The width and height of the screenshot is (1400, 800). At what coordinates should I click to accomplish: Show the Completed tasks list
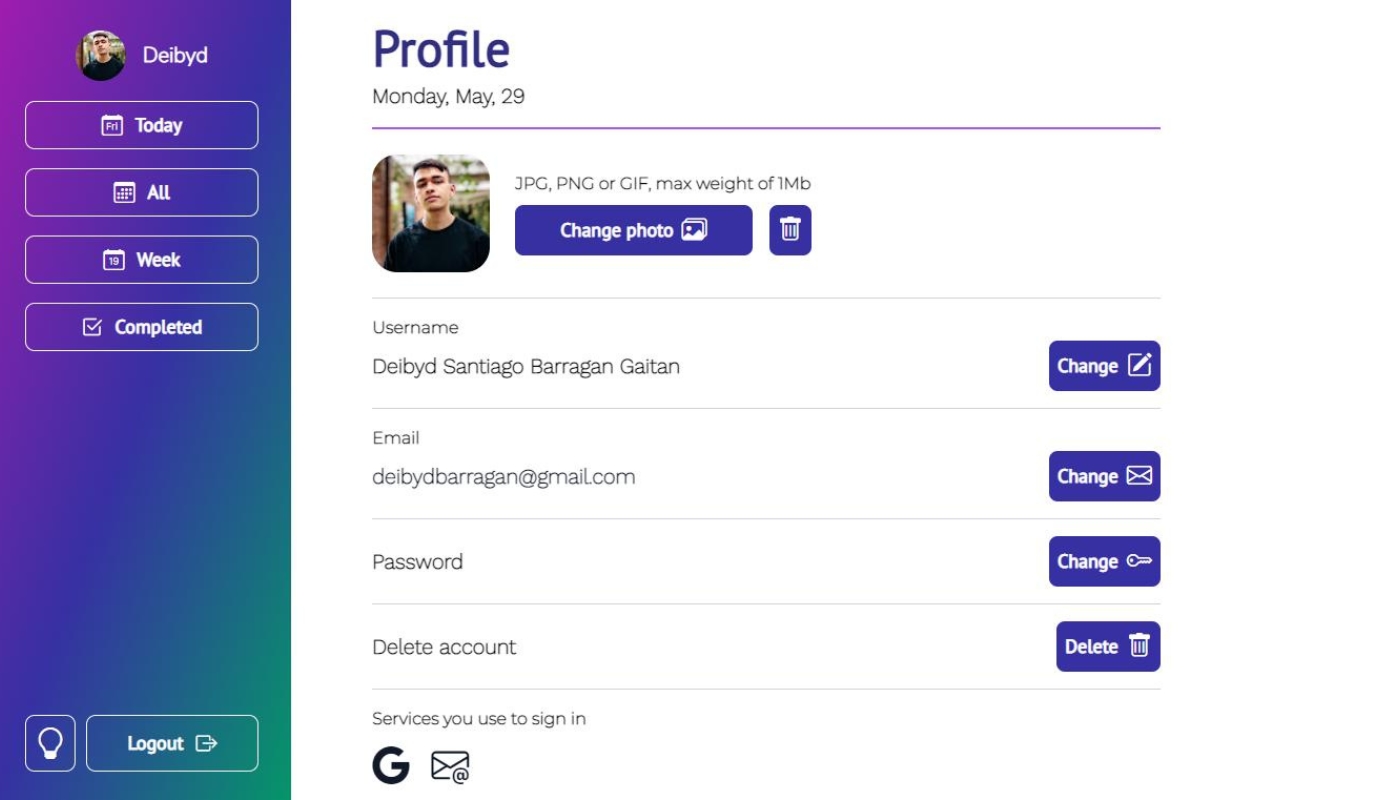point(141,327)
